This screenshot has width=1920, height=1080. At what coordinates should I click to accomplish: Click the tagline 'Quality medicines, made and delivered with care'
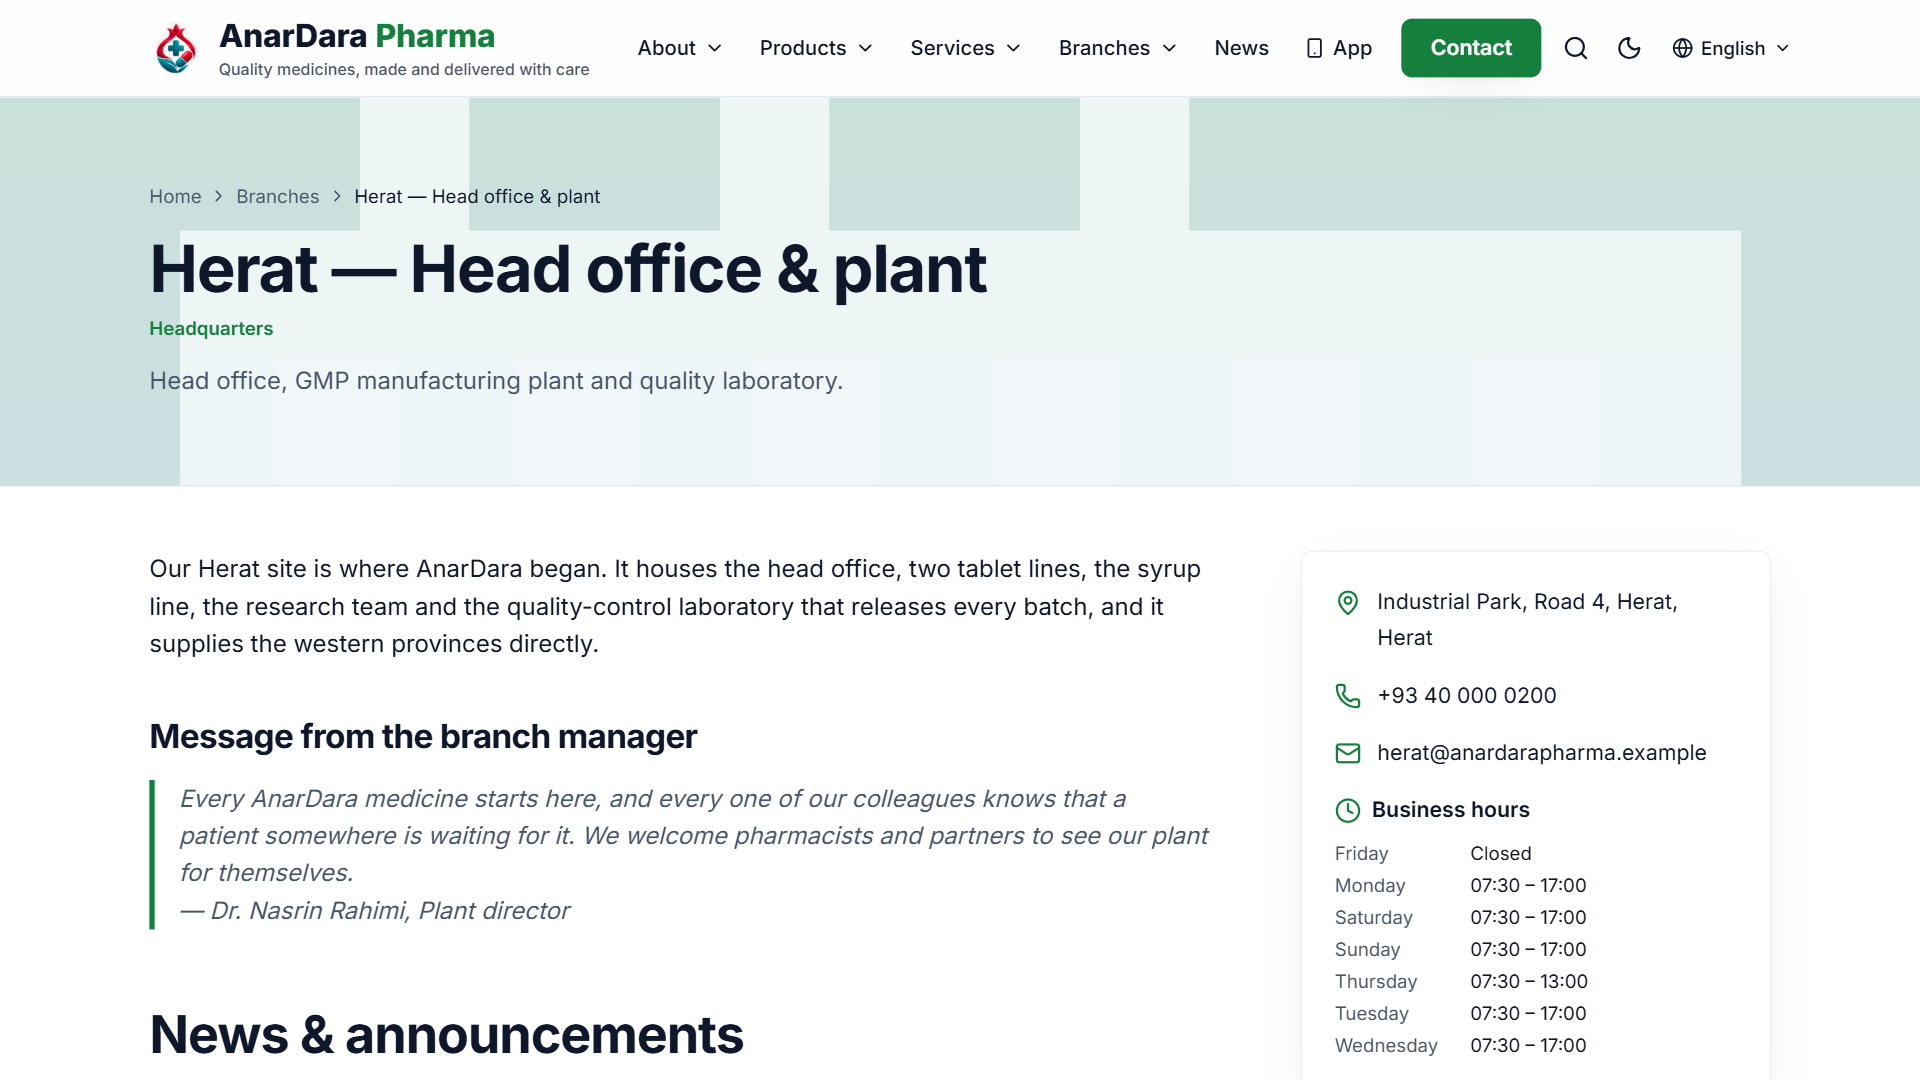click(x=404, y=70)
